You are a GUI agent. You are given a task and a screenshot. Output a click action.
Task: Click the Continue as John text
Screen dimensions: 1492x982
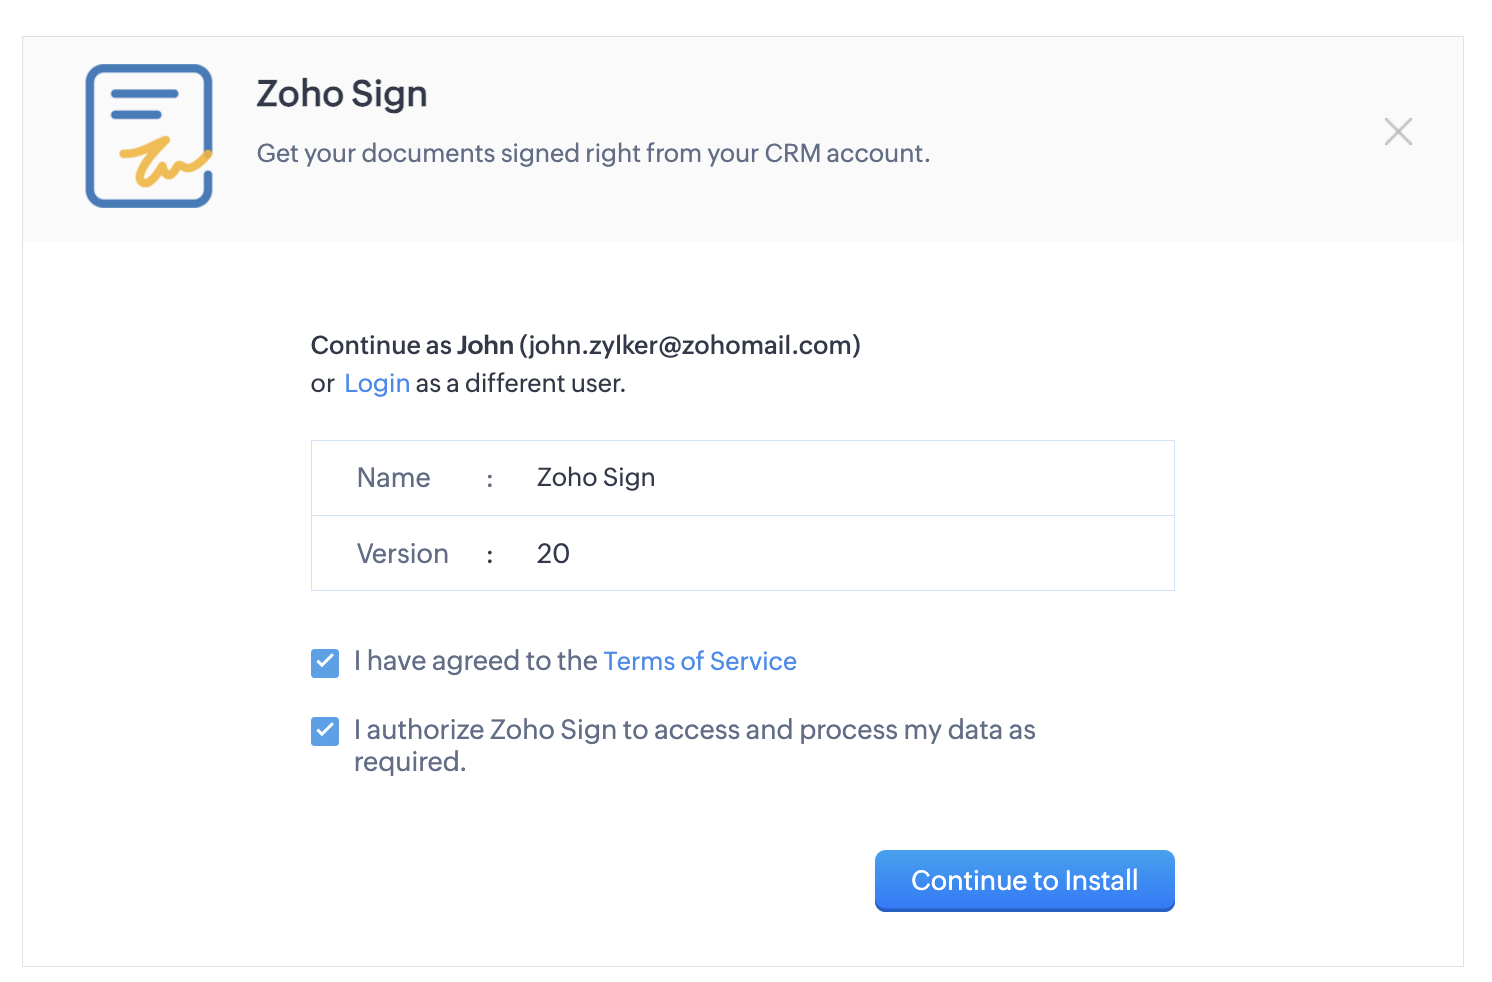point(412,345)
